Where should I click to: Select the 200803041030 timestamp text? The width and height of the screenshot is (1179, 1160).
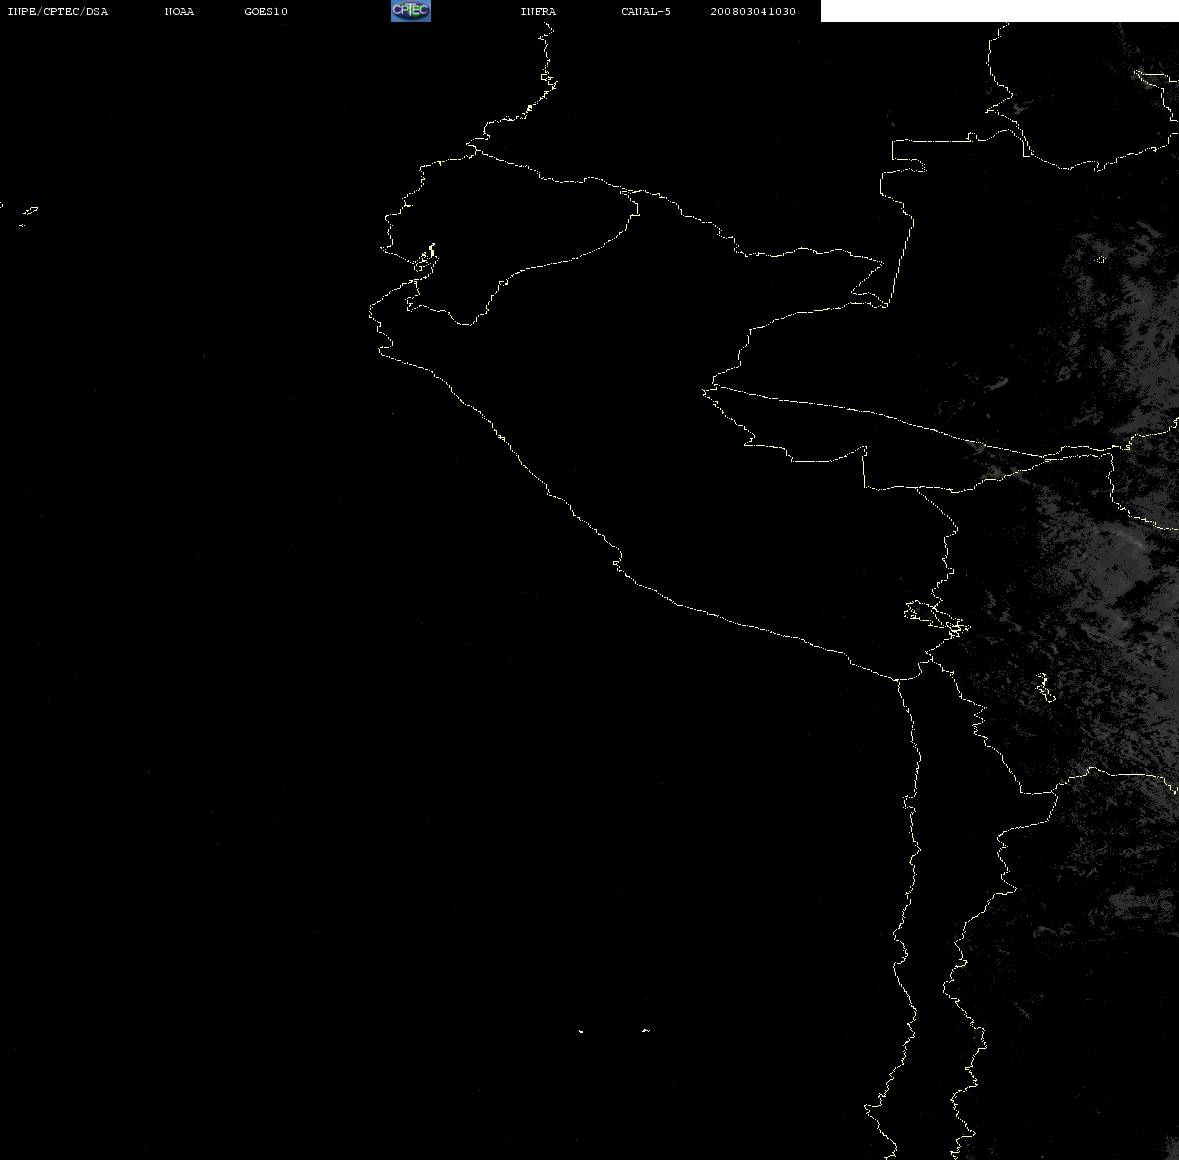(x=753, y=11)
